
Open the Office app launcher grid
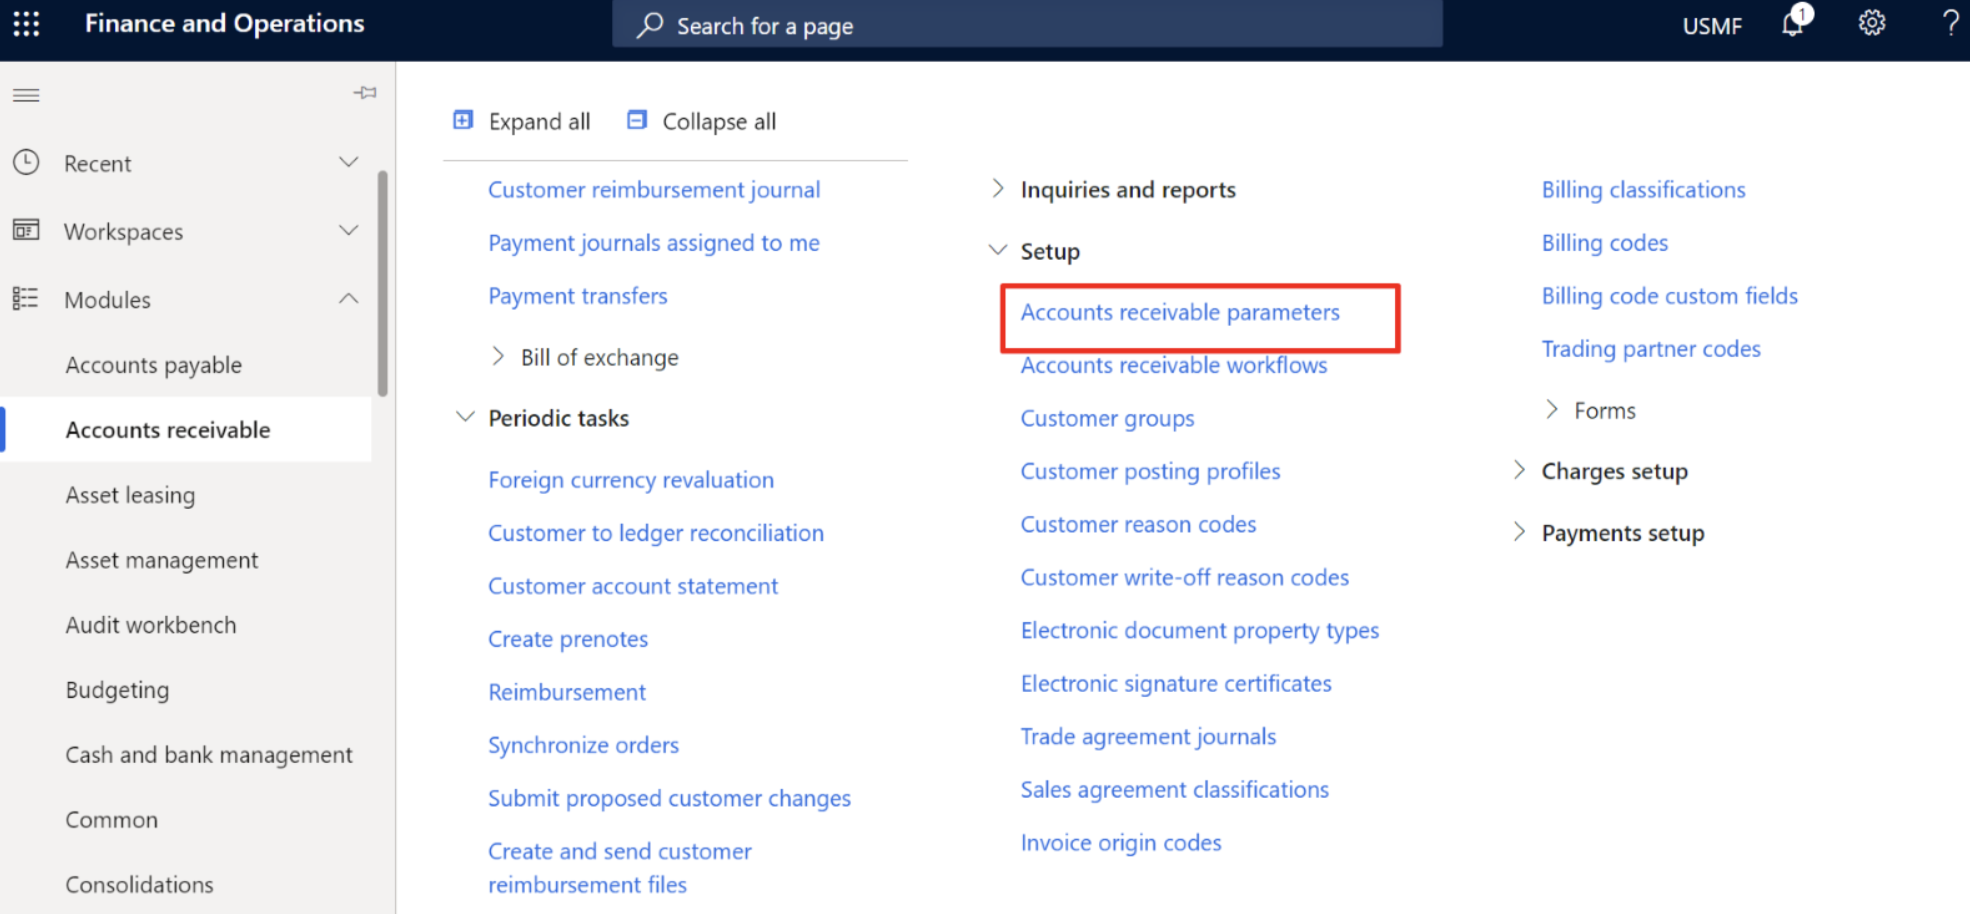point(25,24)
